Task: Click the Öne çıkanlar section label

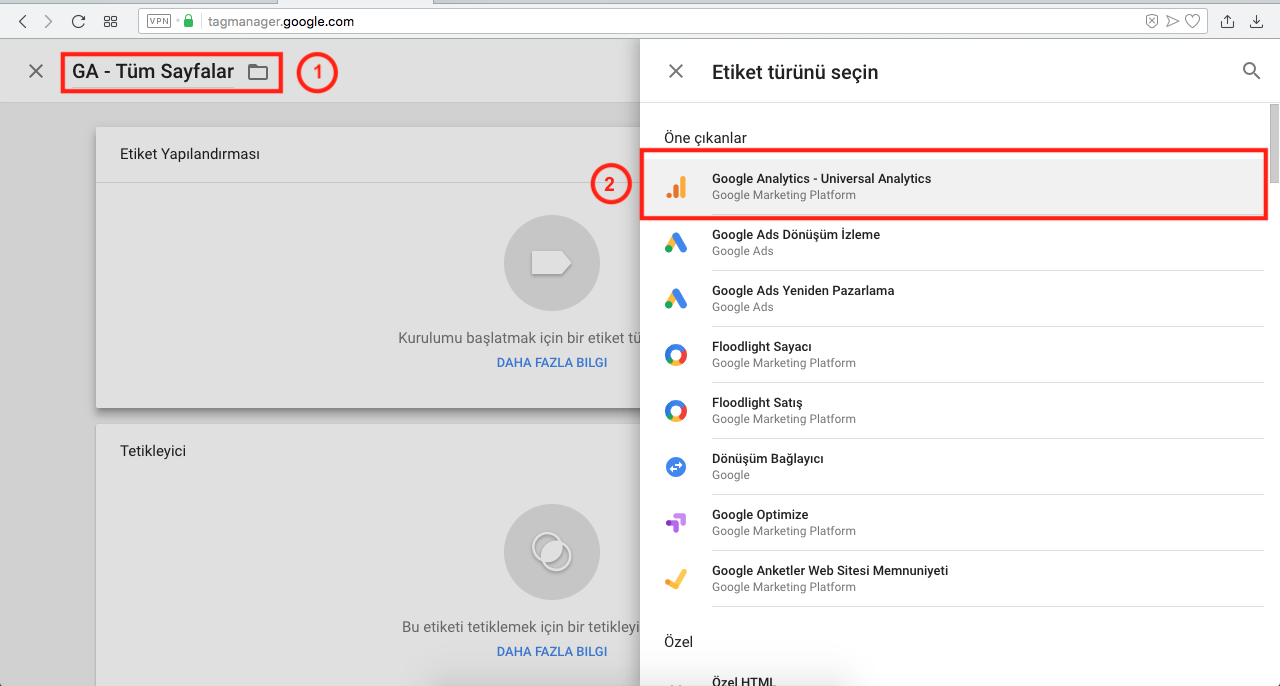Action: pos(705,138)
